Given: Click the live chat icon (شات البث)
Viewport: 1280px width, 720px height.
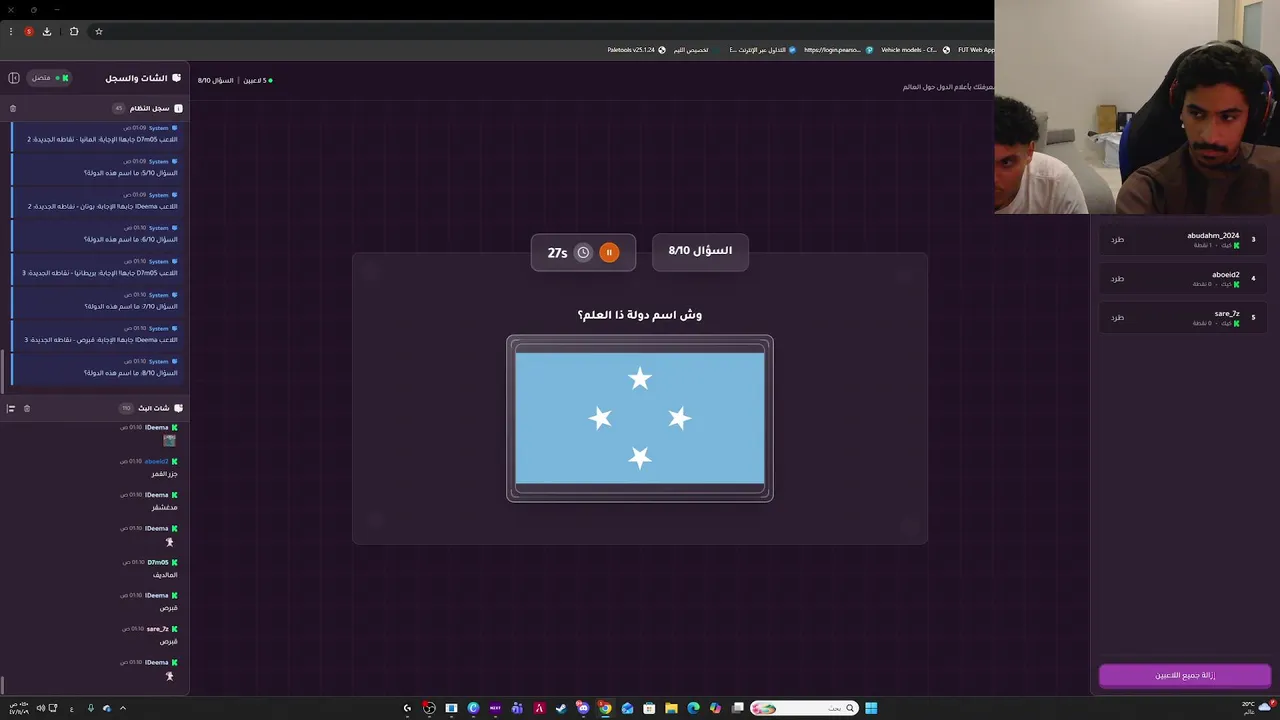Looking at the screenshot, I should 178,408.
